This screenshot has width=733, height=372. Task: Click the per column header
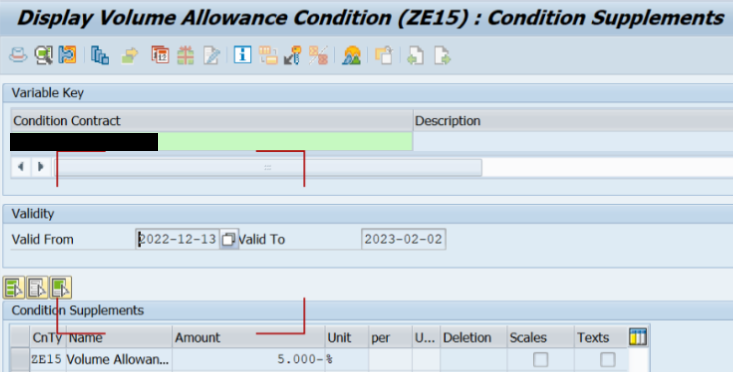(390, 337)
